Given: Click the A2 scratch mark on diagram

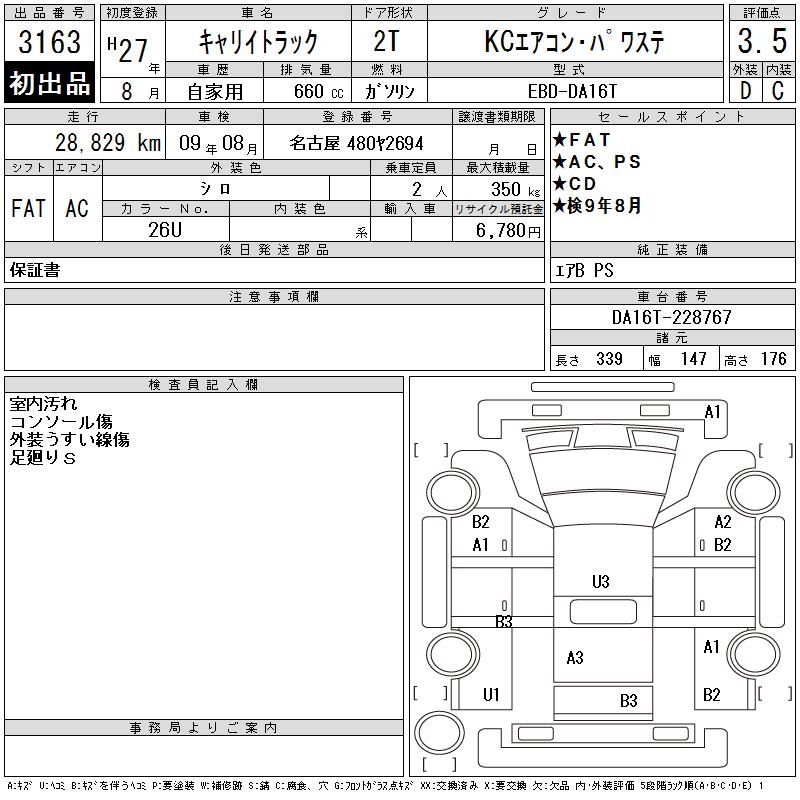Looking at the screenshot, I should (x=722, y=522).
